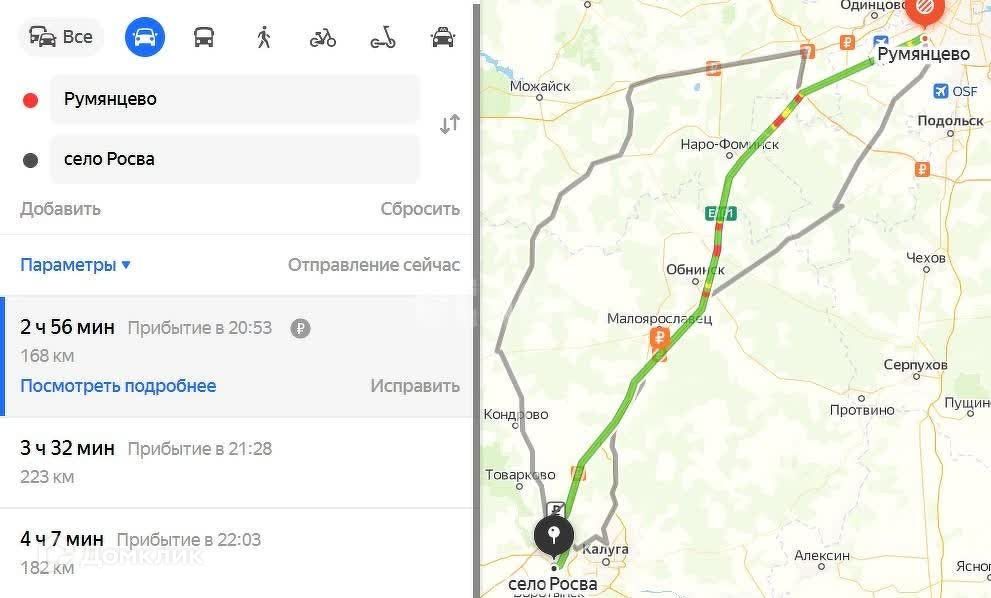This screenshot has width=991, height=598.
Task: Select the car transport mode icon
Action: [x=145, y=38]
